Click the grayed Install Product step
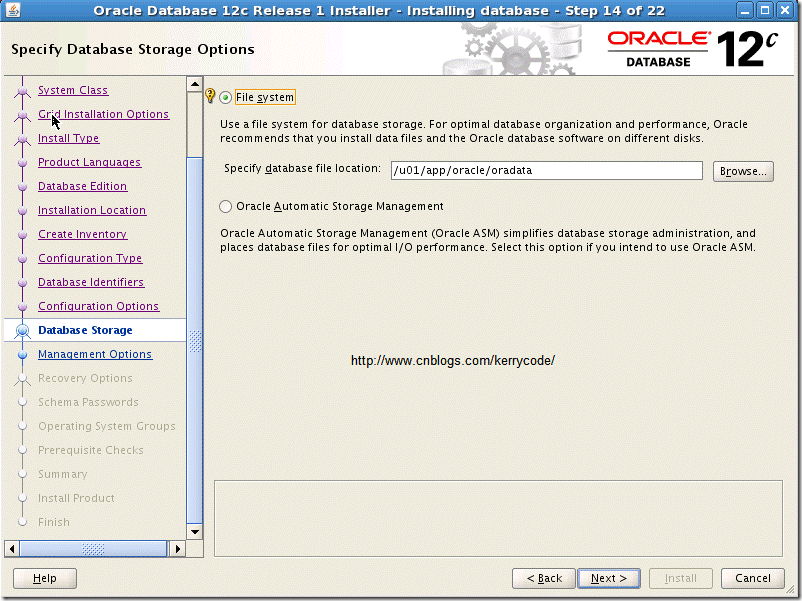The image size is (802, 601). [x=76, y=499]
